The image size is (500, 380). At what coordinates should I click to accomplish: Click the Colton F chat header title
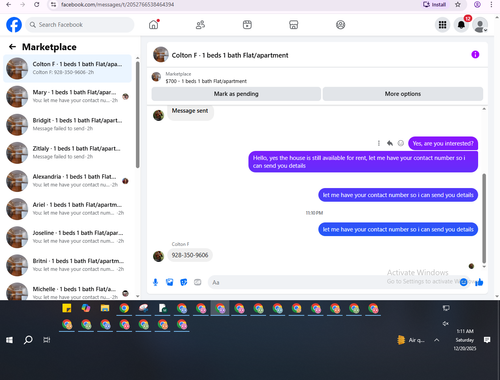pos(230,55)
